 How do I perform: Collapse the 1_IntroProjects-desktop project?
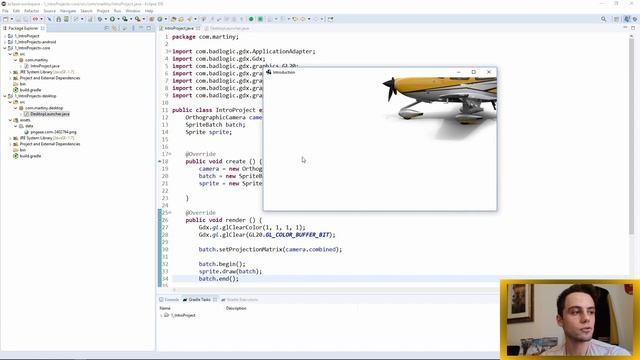(x=5, y=96)
